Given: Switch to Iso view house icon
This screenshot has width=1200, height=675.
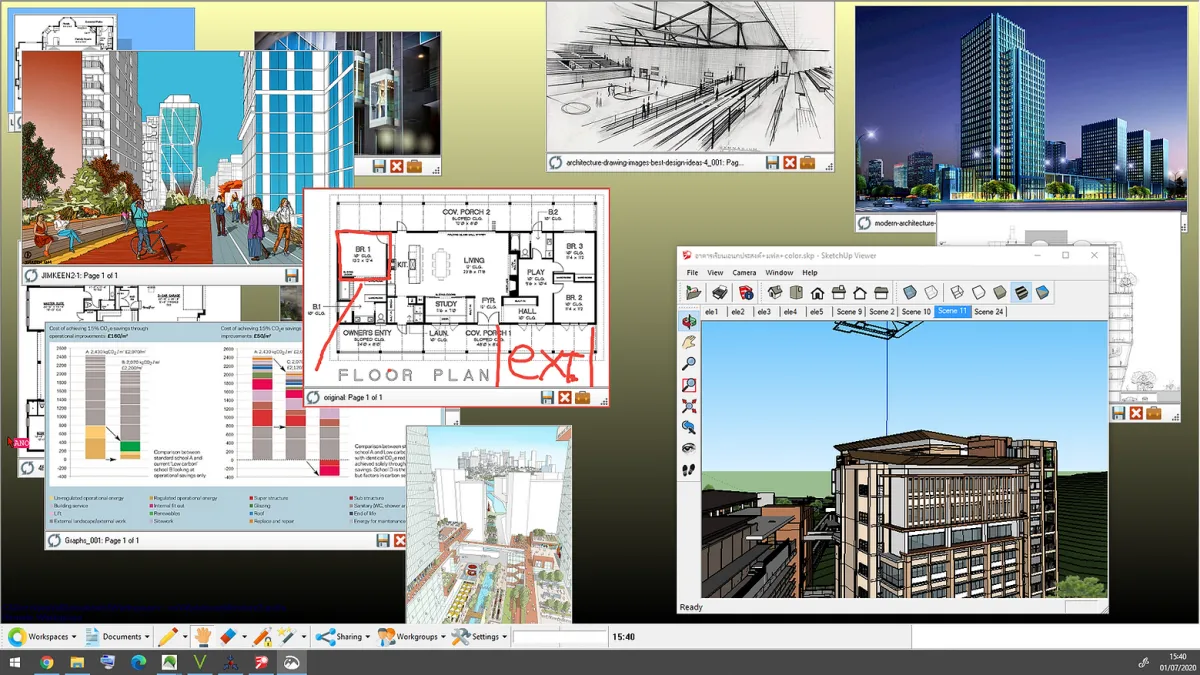Looking at the screenshot, I should tap(775, 292).
